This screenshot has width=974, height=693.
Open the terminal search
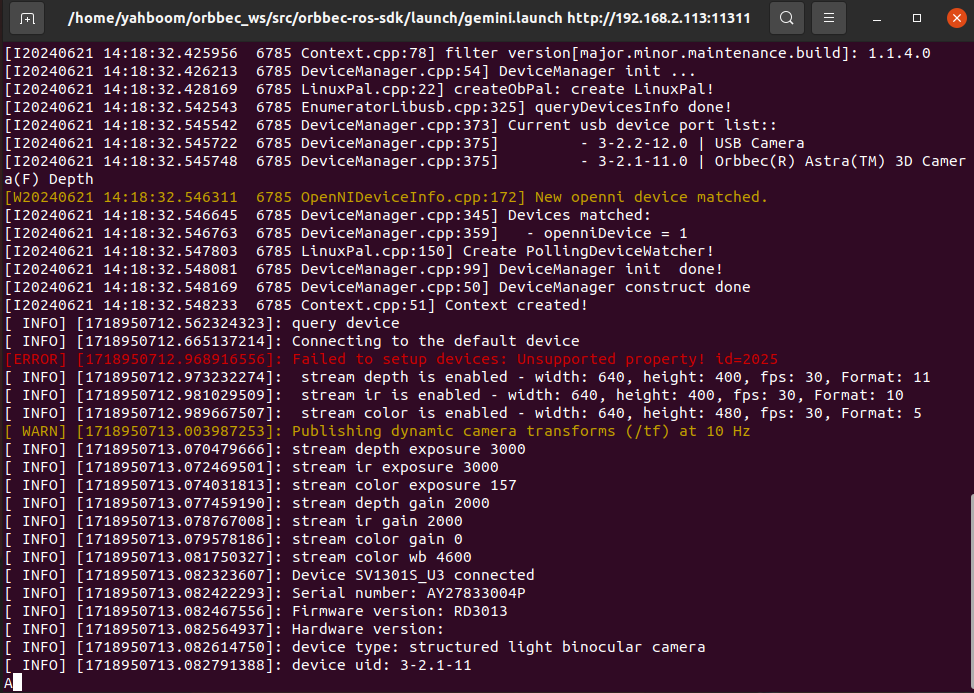coord(786,18)
